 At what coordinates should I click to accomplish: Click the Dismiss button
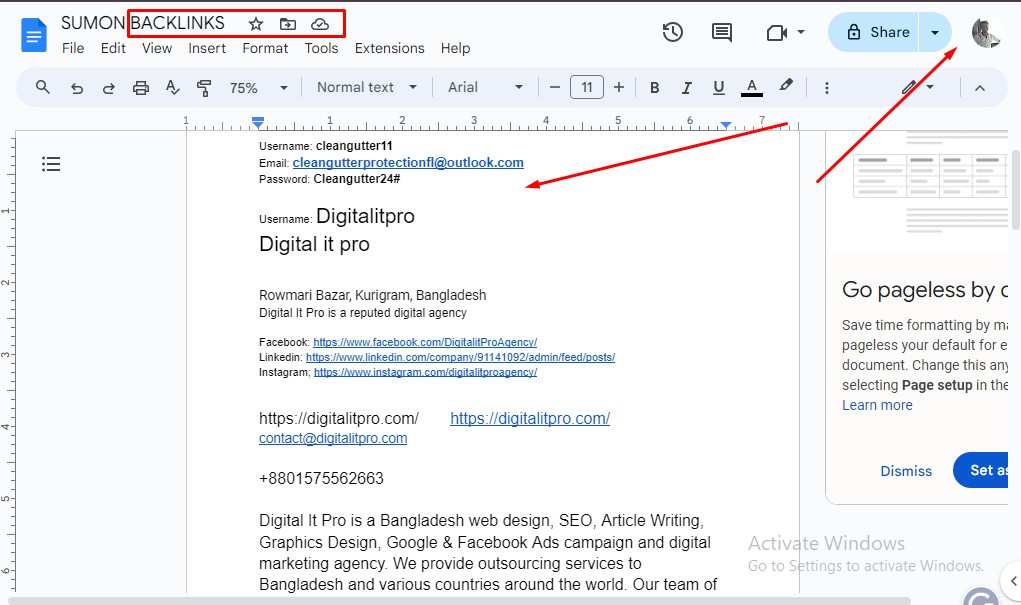pyautogui.click(x=906, y=470)
